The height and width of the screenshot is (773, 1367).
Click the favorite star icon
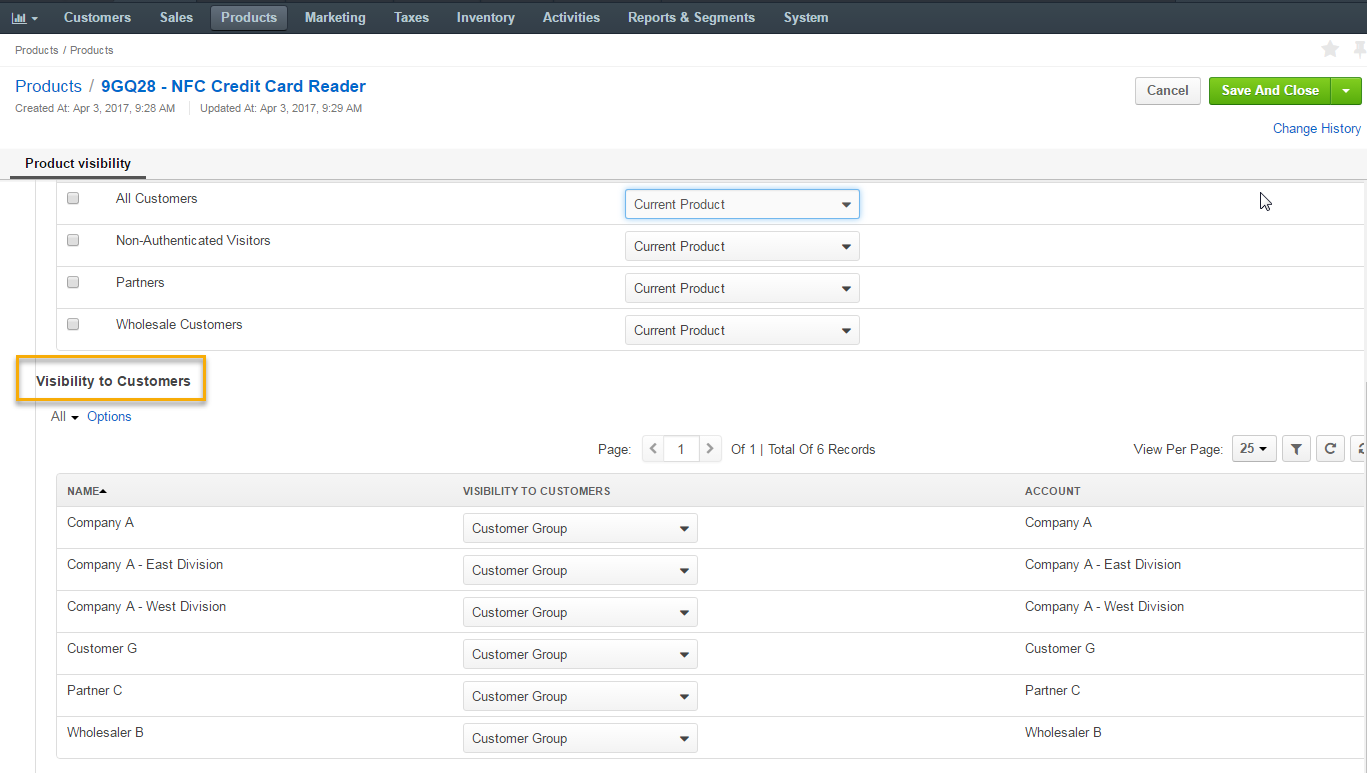pos(1330,49)
